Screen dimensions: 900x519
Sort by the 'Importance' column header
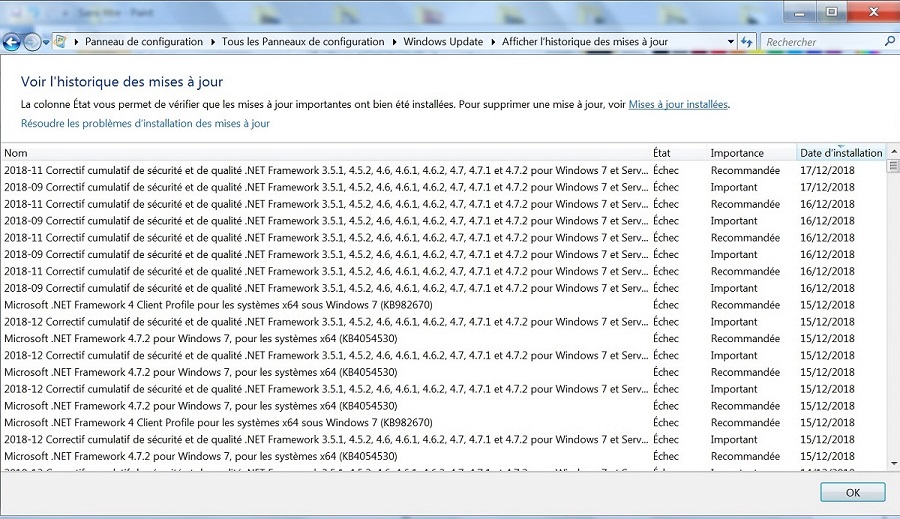pyautogui.click(x=752, y=153)
